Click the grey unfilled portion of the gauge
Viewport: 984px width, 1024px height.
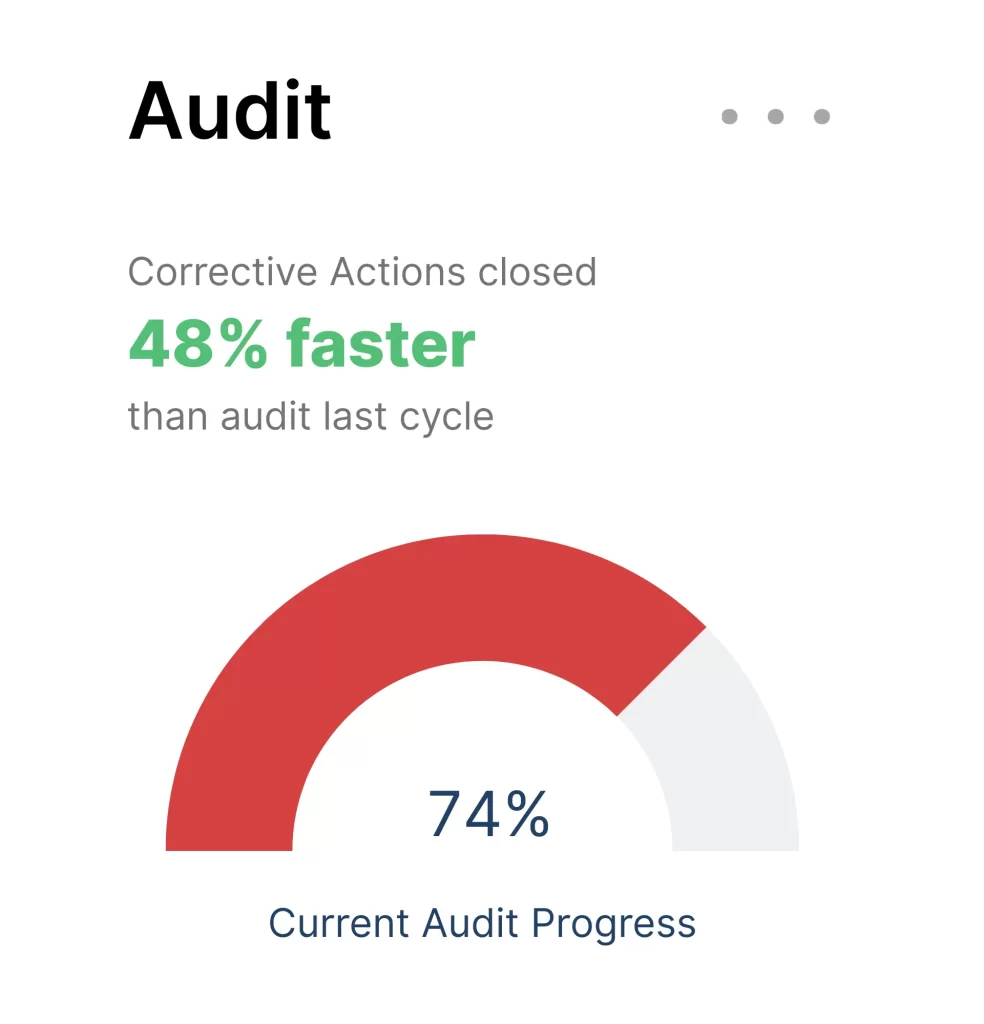point(725,751)
